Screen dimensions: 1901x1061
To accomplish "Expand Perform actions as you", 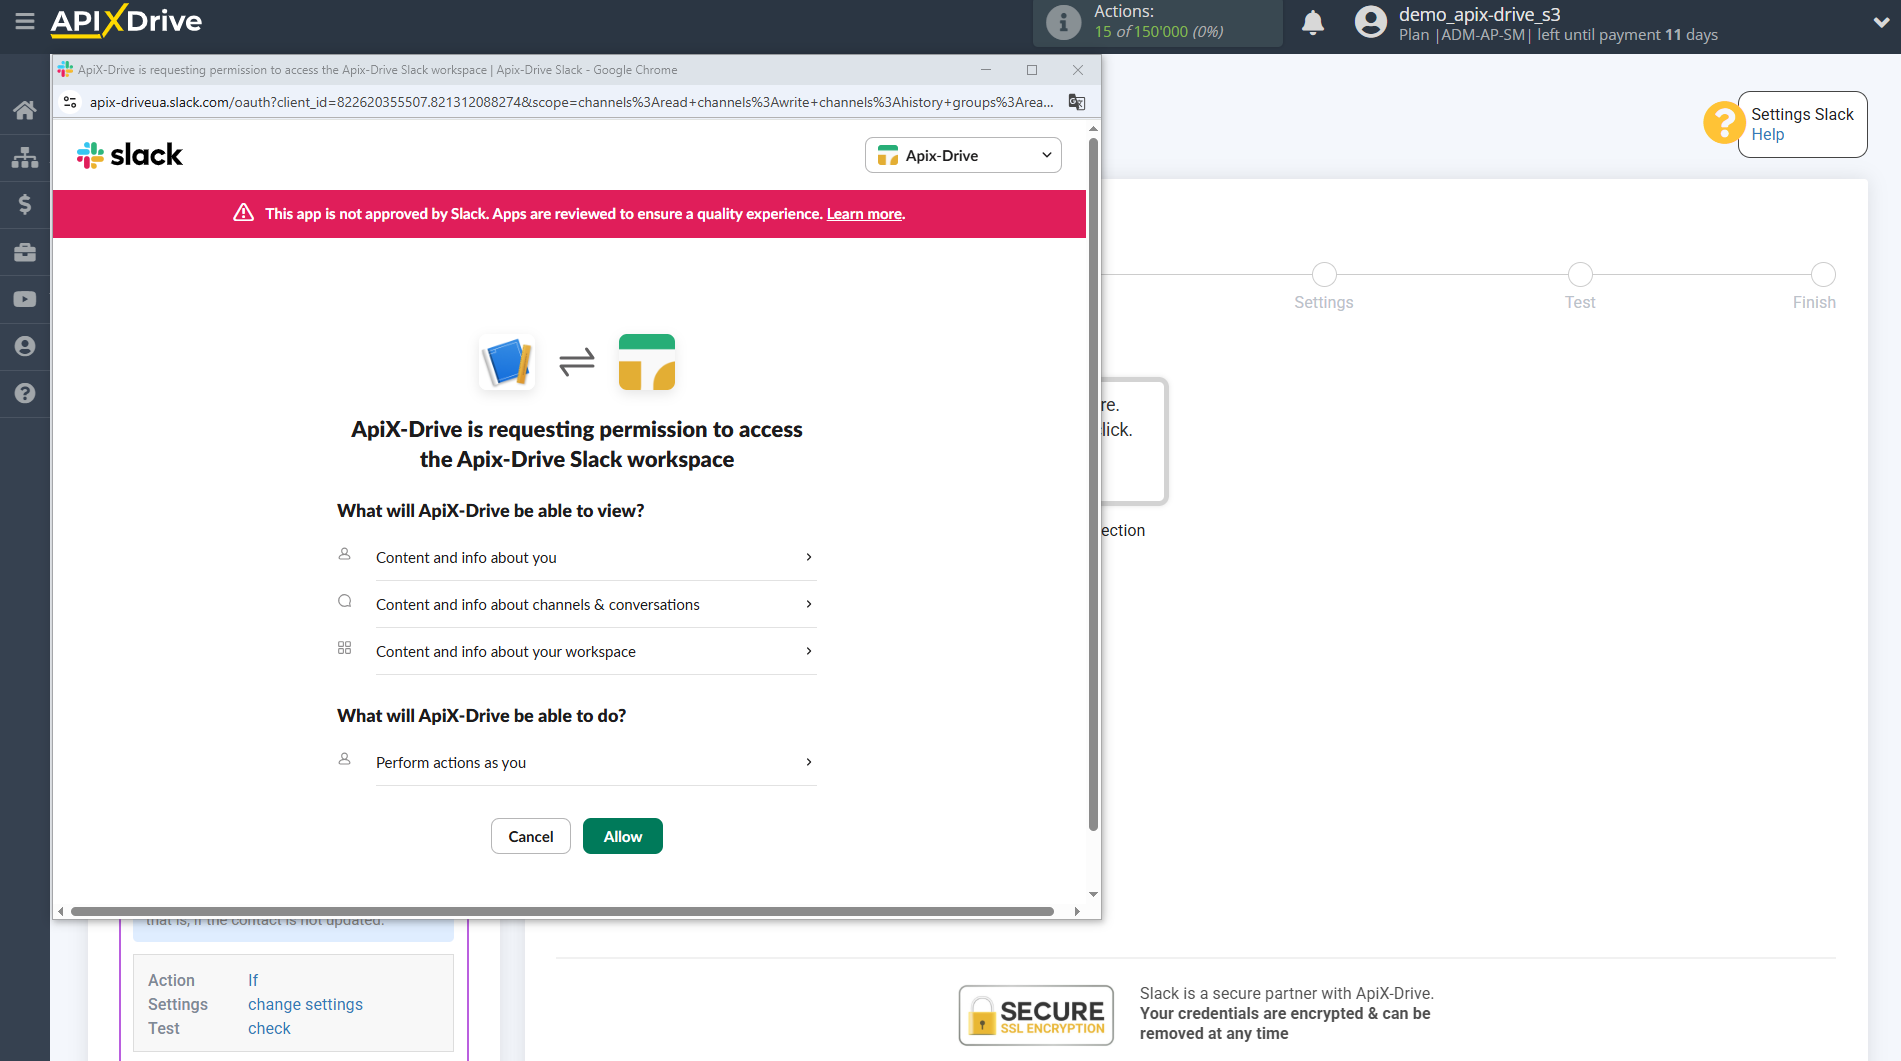I will click(x=596, y=762).
